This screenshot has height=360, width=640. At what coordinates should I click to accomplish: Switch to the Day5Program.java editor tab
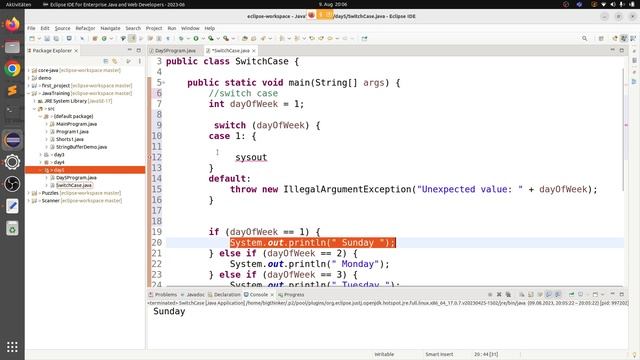click(175, 51)
